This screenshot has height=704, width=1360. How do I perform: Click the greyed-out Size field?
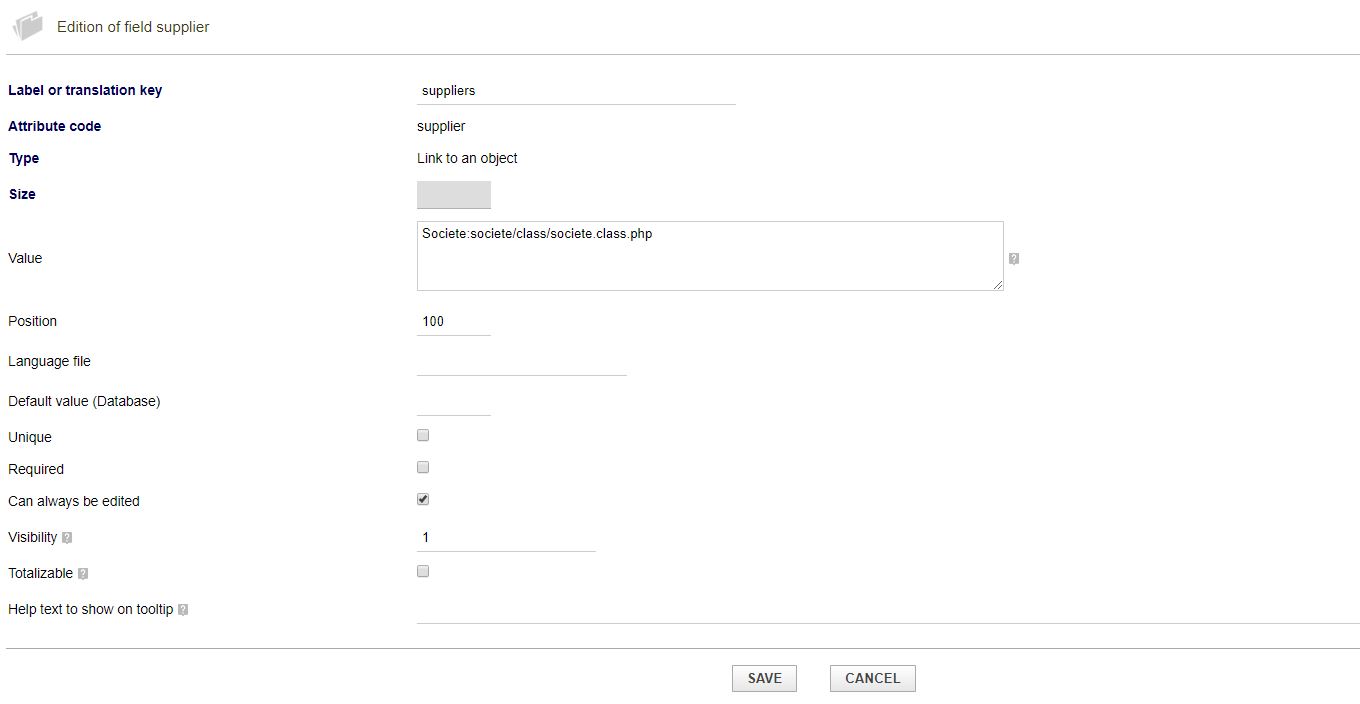[453, 195]
